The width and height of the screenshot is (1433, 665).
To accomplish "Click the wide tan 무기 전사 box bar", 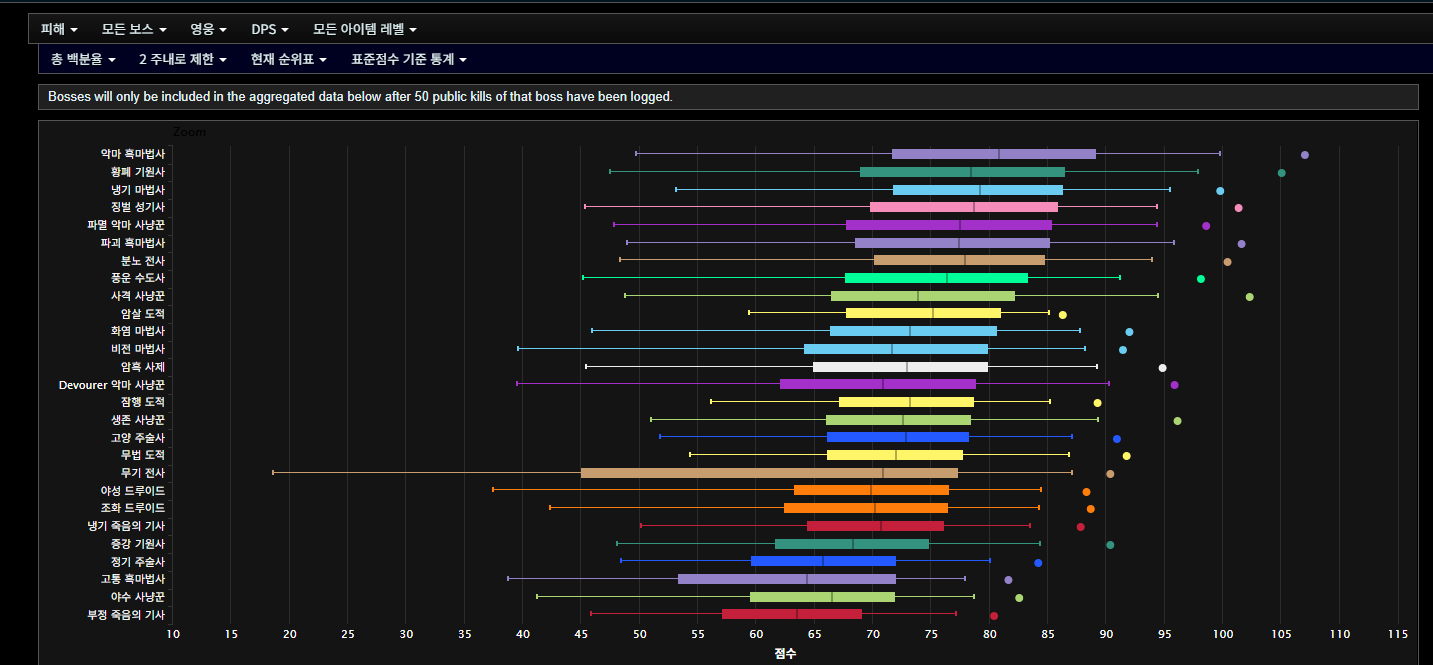I will point(768,473).
